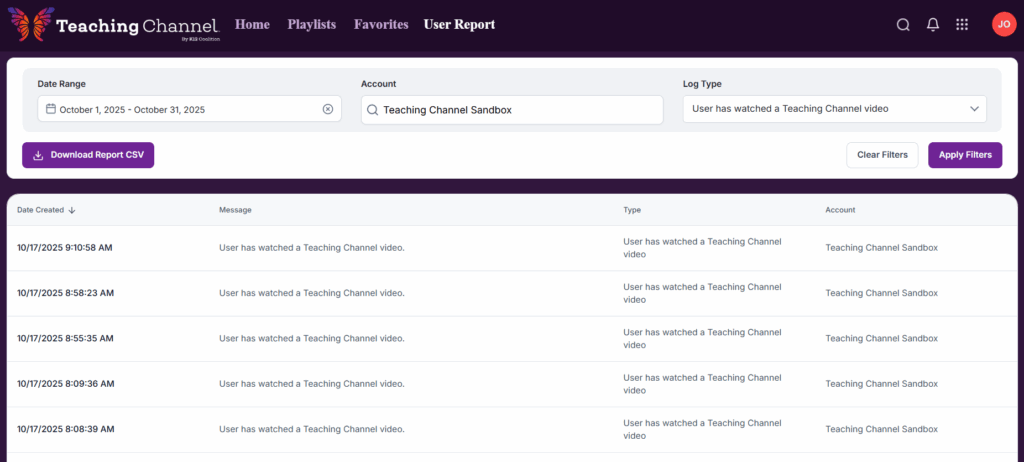Viewport: 1024px width, 462px height.
Task: Click the Message column header
Action: tap(236, 210)
